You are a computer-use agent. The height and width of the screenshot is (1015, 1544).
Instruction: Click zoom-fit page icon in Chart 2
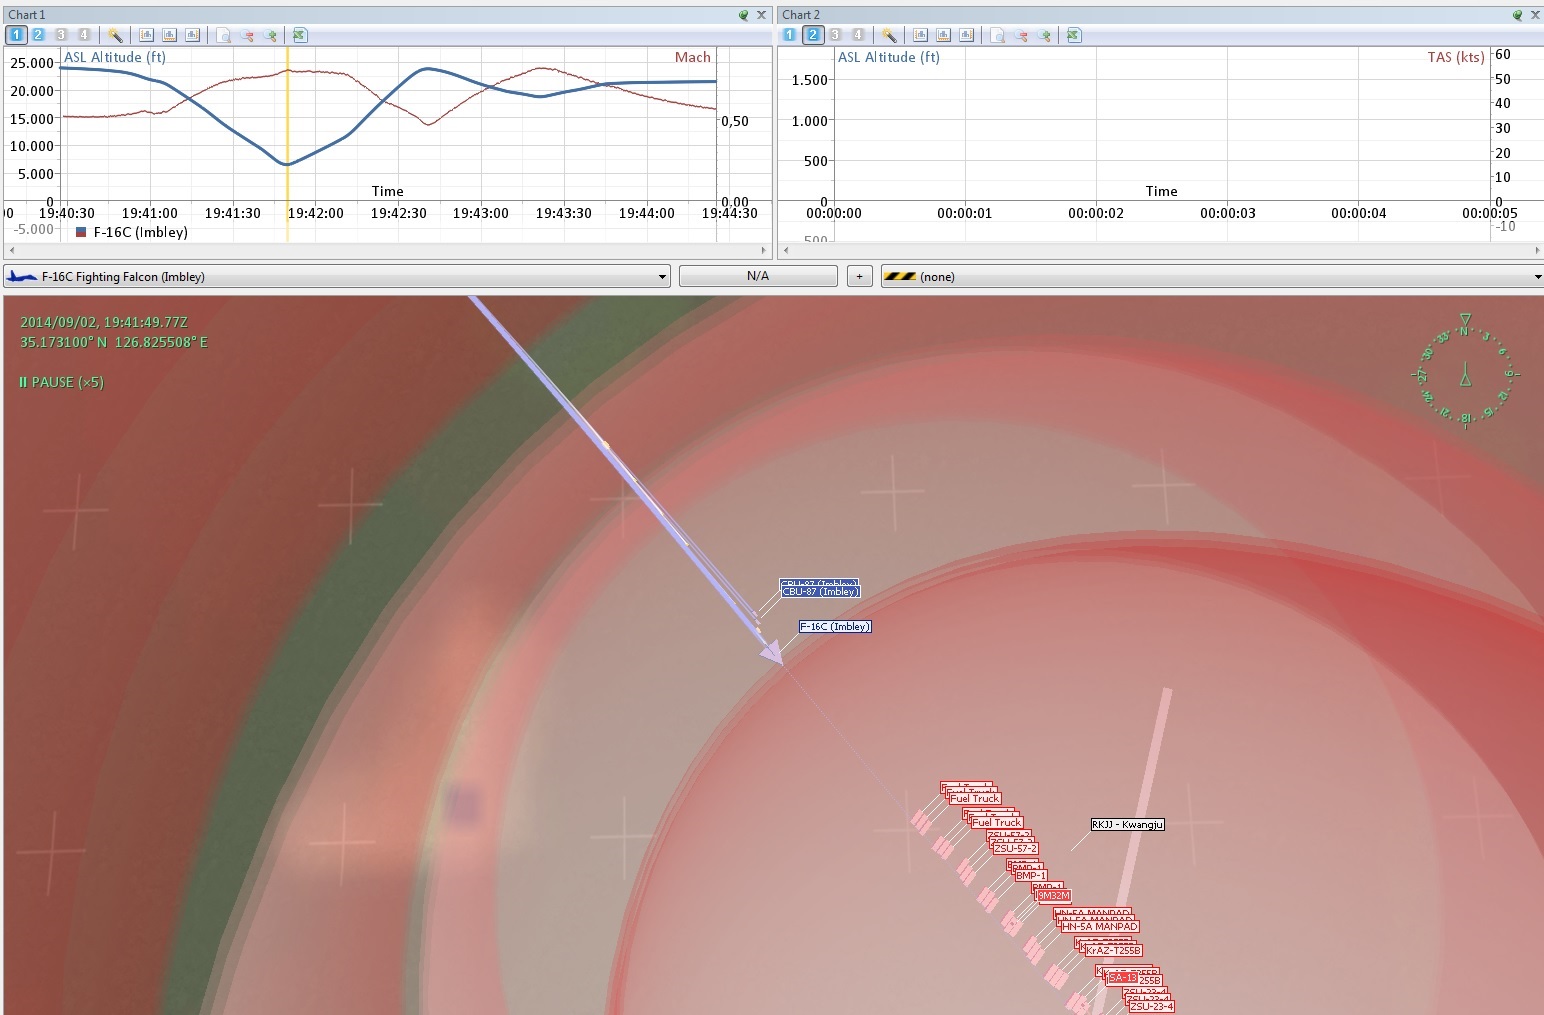(x=998, y=35)
